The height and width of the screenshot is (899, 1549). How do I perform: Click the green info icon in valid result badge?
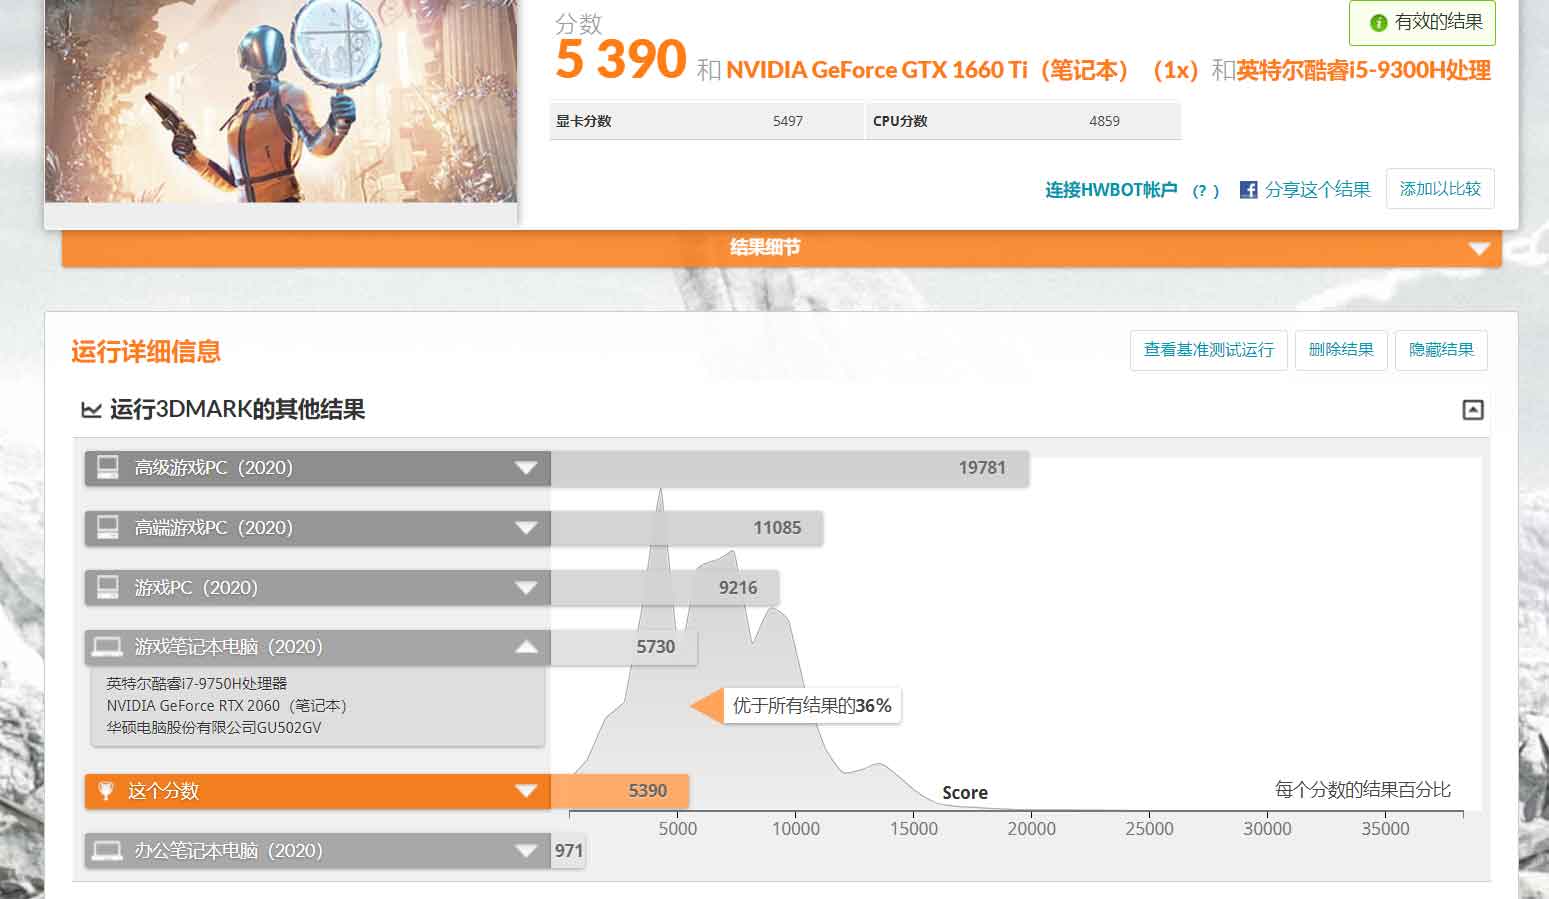[x=1378, y=22]
